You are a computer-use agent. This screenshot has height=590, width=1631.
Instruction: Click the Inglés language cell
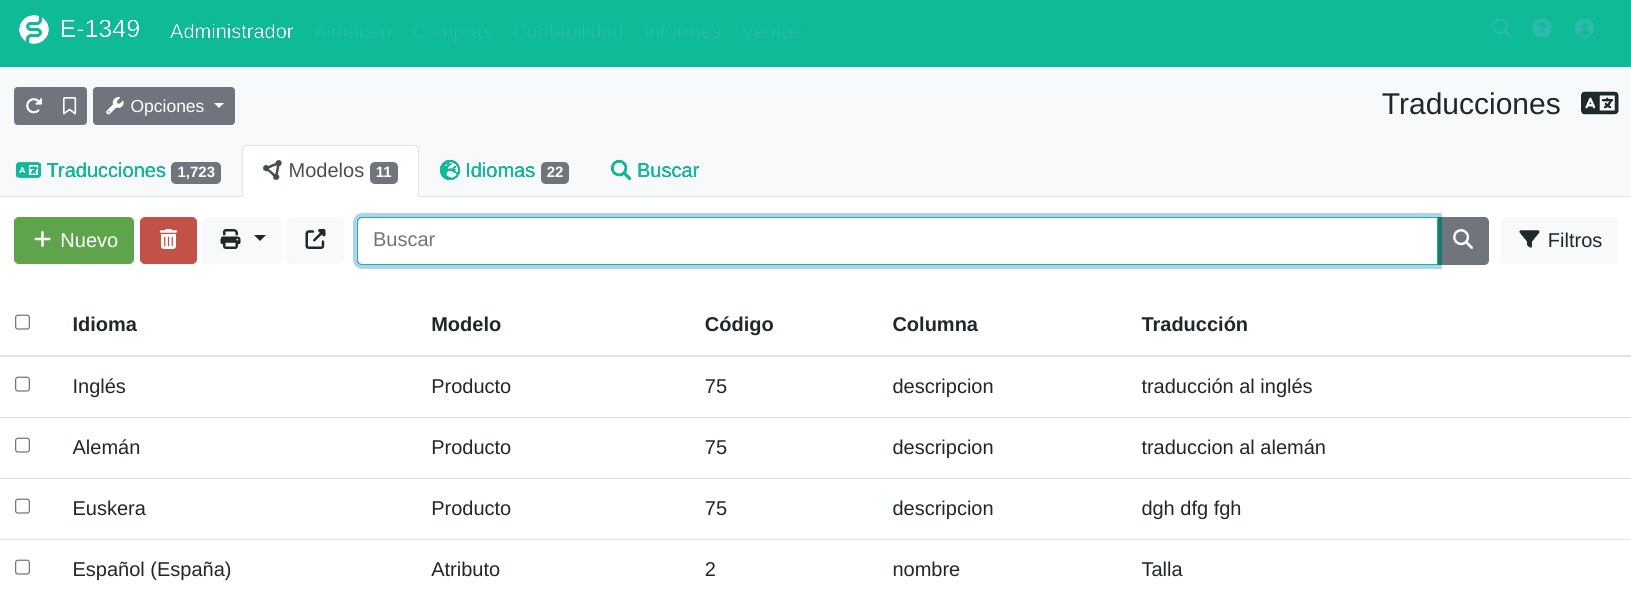[99, 387]
